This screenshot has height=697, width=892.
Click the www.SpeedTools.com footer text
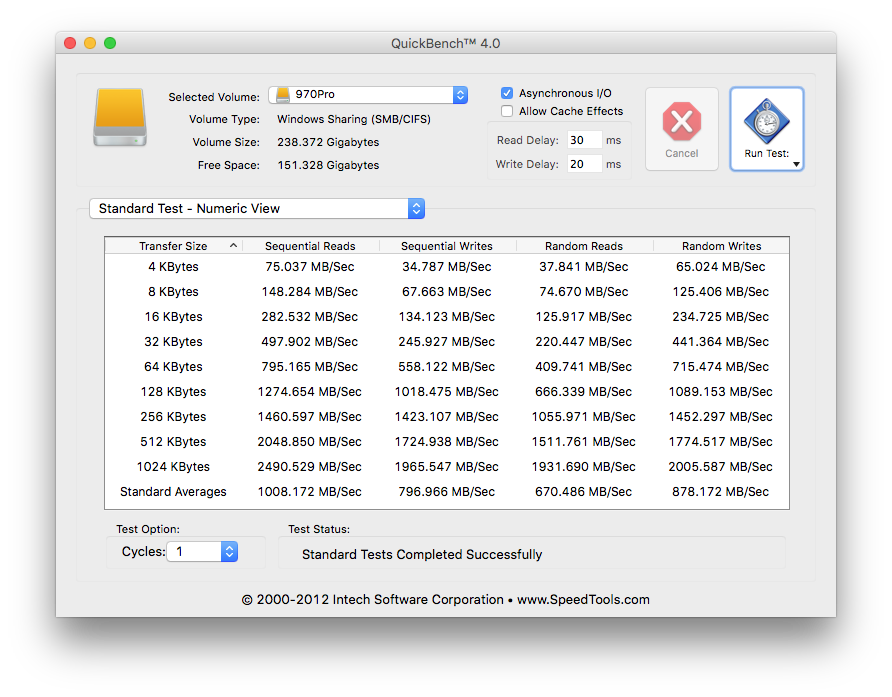click(583, 599)
